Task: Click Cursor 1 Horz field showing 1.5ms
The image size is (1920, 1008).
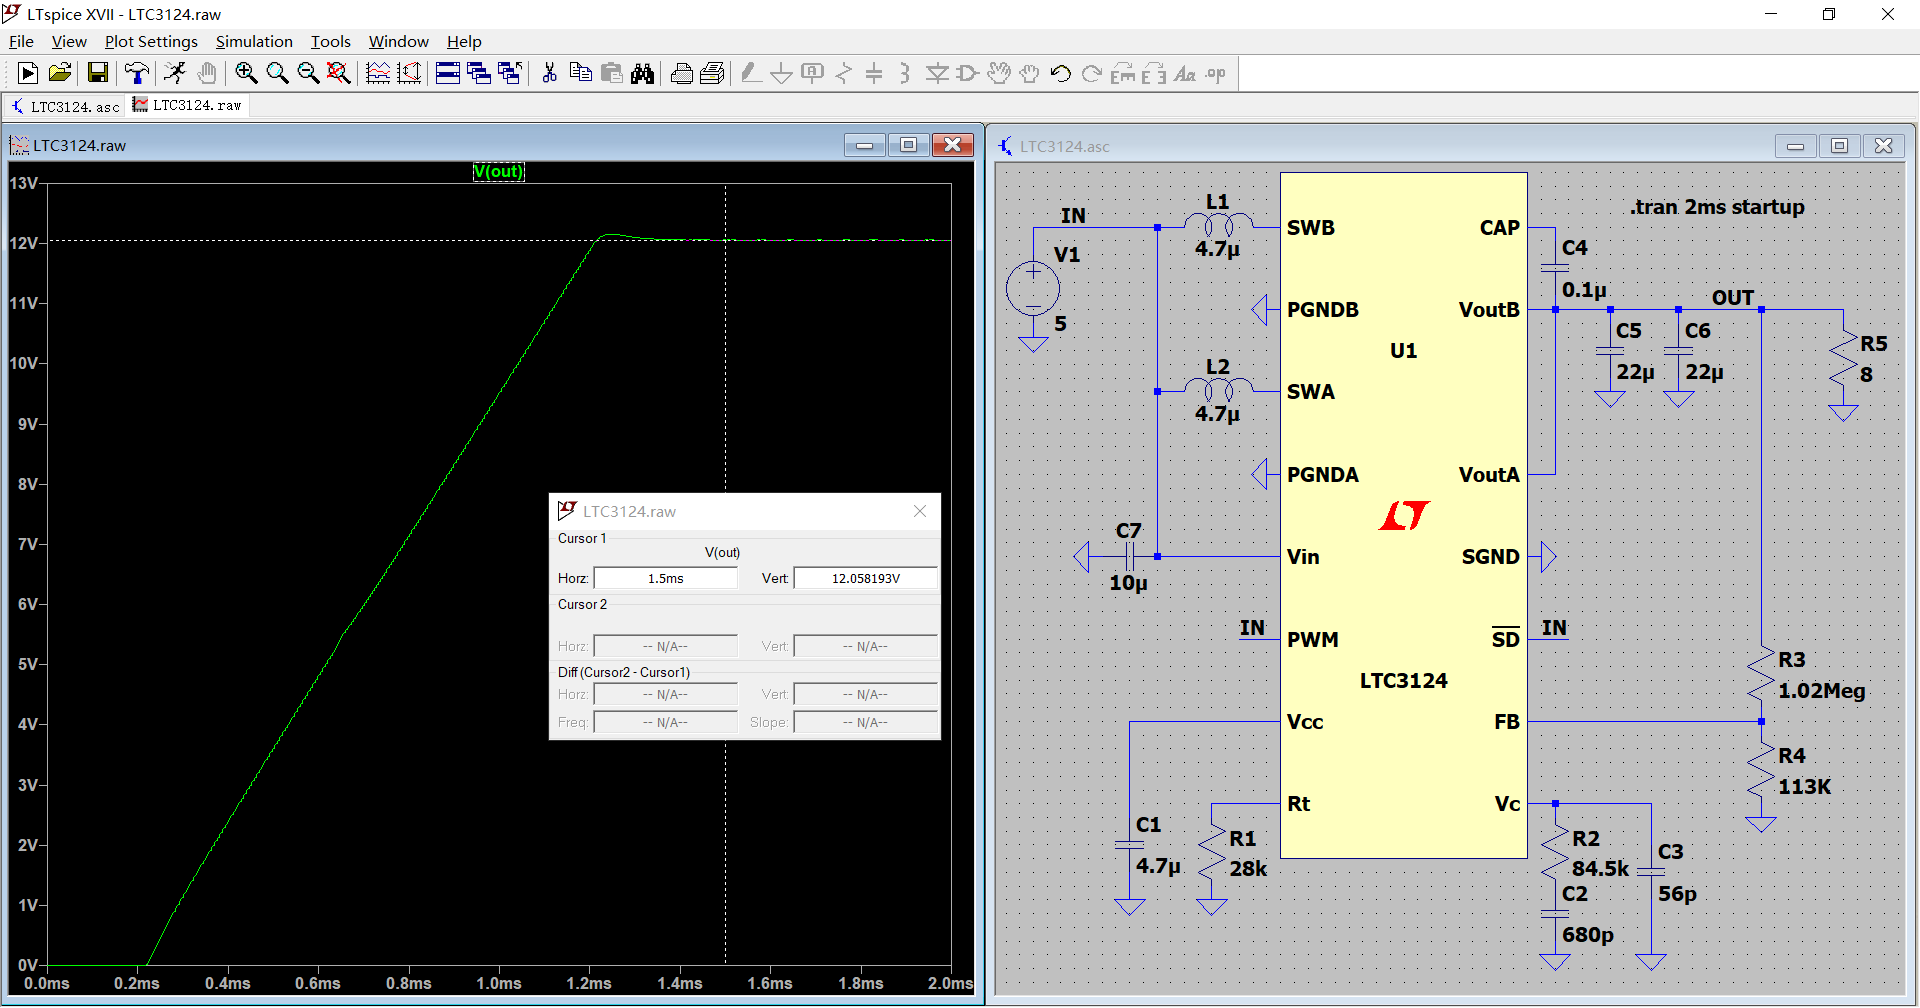Action: tap(665, 578)
